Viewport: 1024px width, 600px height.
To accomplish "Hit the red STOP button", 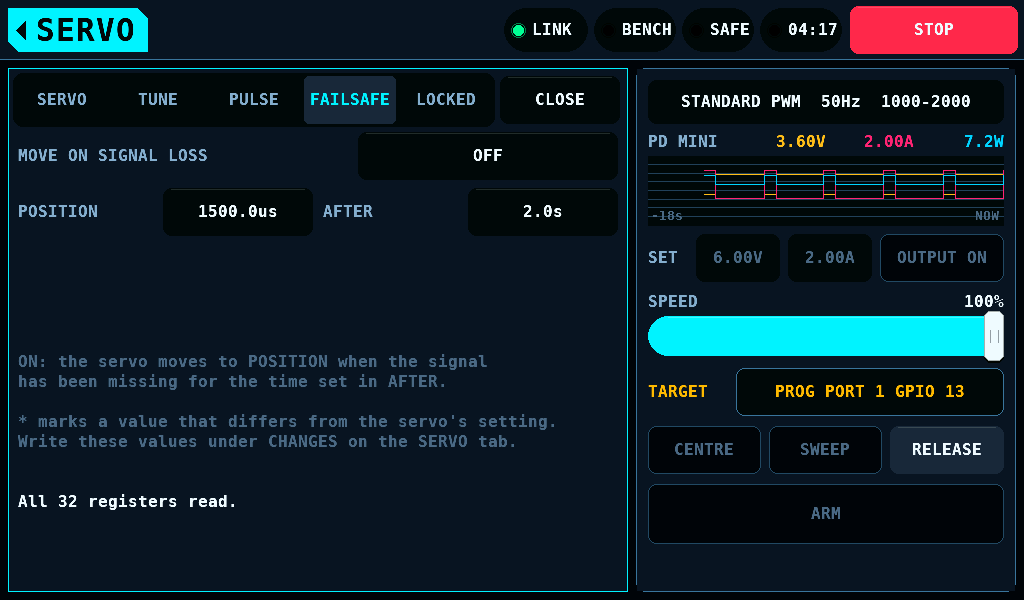I will pos(934,30).
